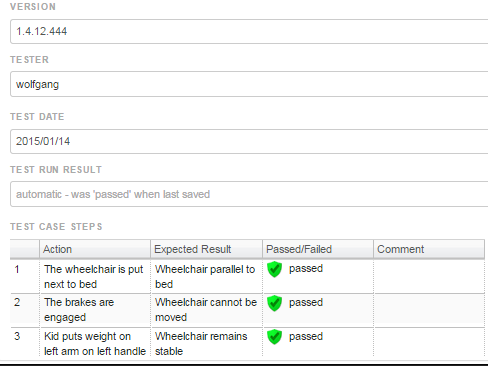Click the Comment column header

[429, 249]
